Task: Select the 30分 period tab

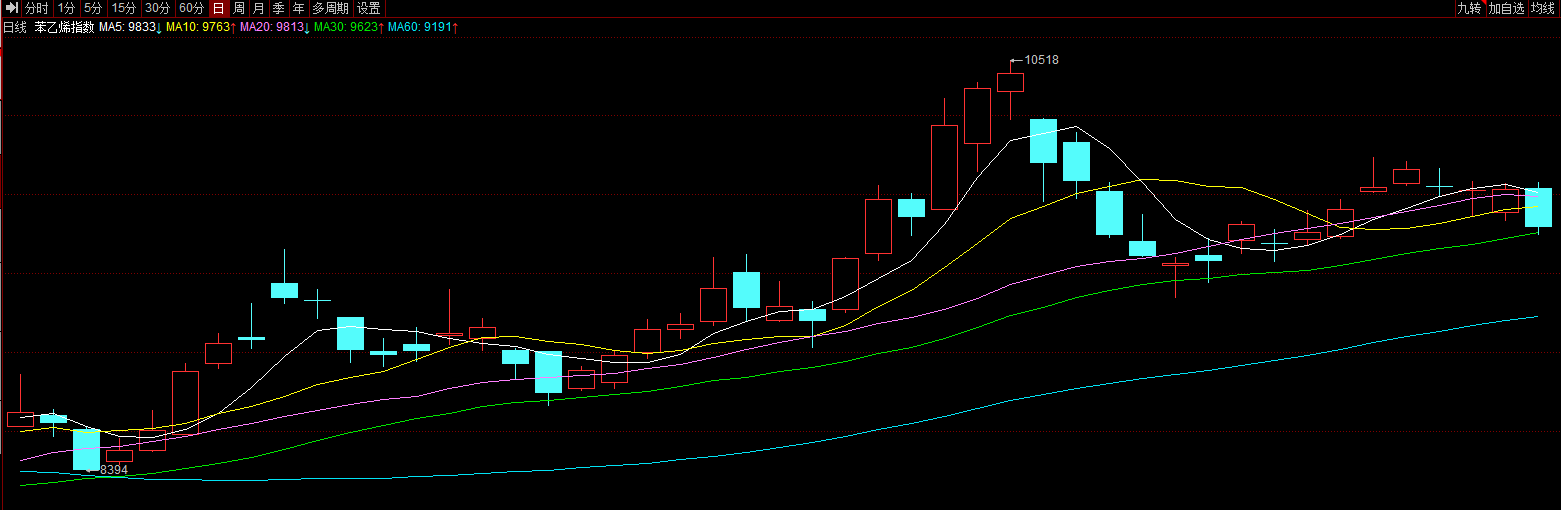Action: [x=157, y=8]
